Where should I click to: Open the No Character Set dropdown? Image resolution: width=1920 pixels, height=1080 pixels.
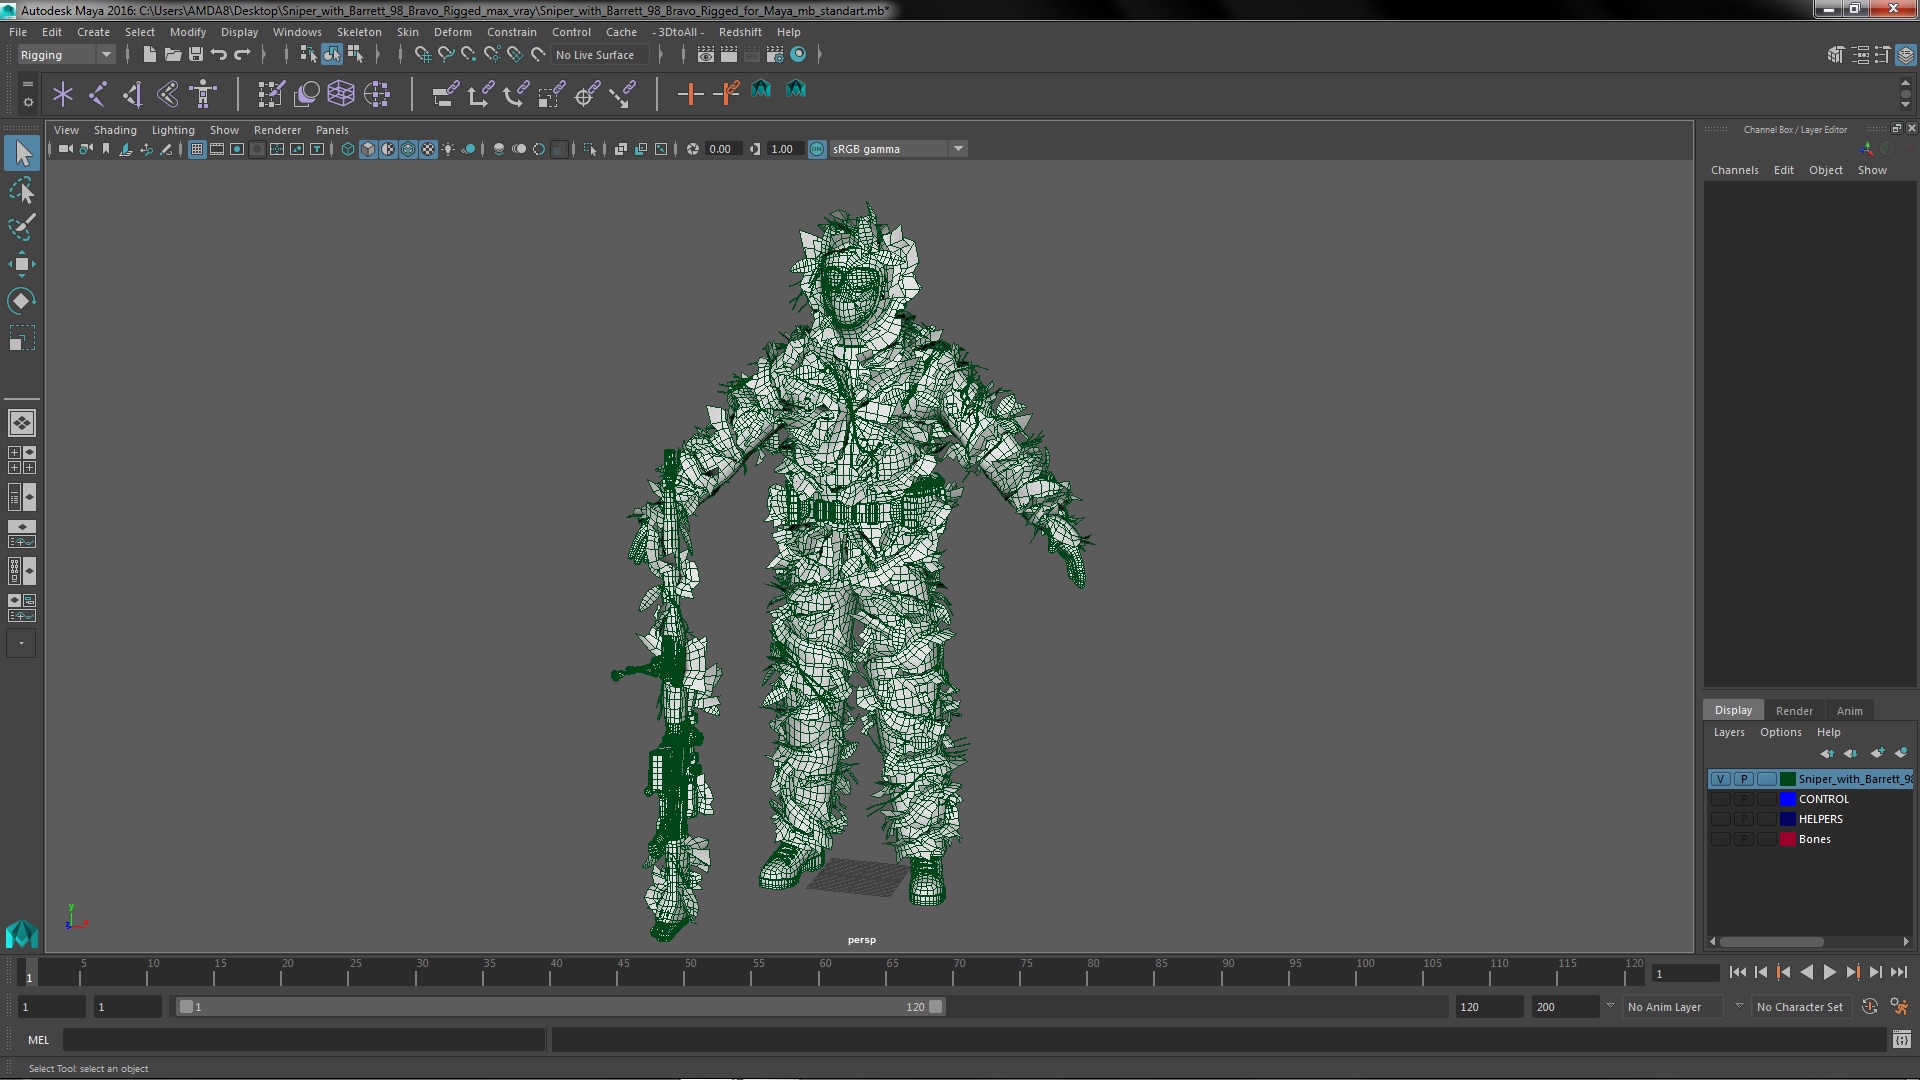point(1800,1007)
